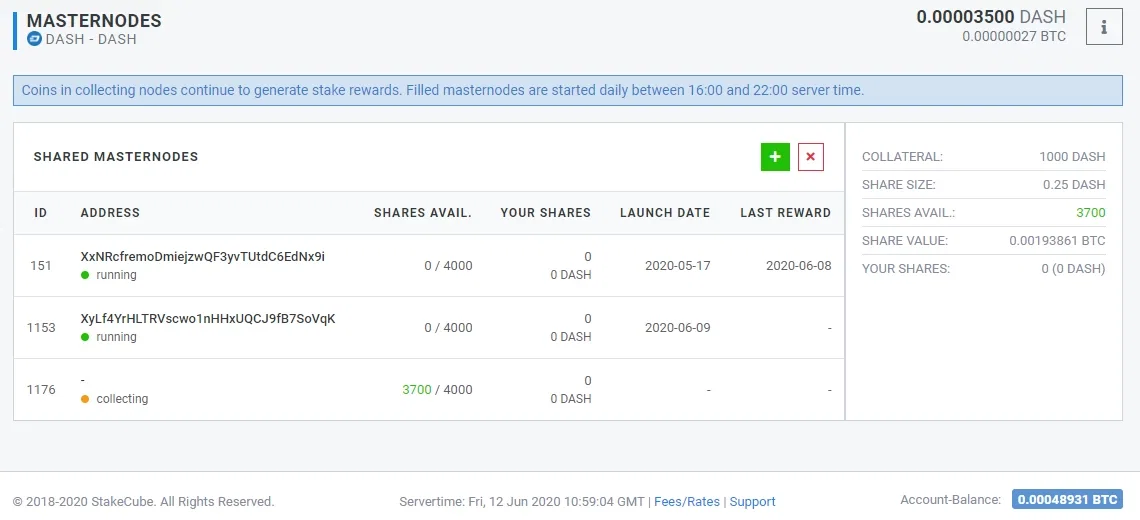The height and width of the screenshot is (520, 1140).
Task: Click green running status dot for node 1153
Action: [85, 337]
